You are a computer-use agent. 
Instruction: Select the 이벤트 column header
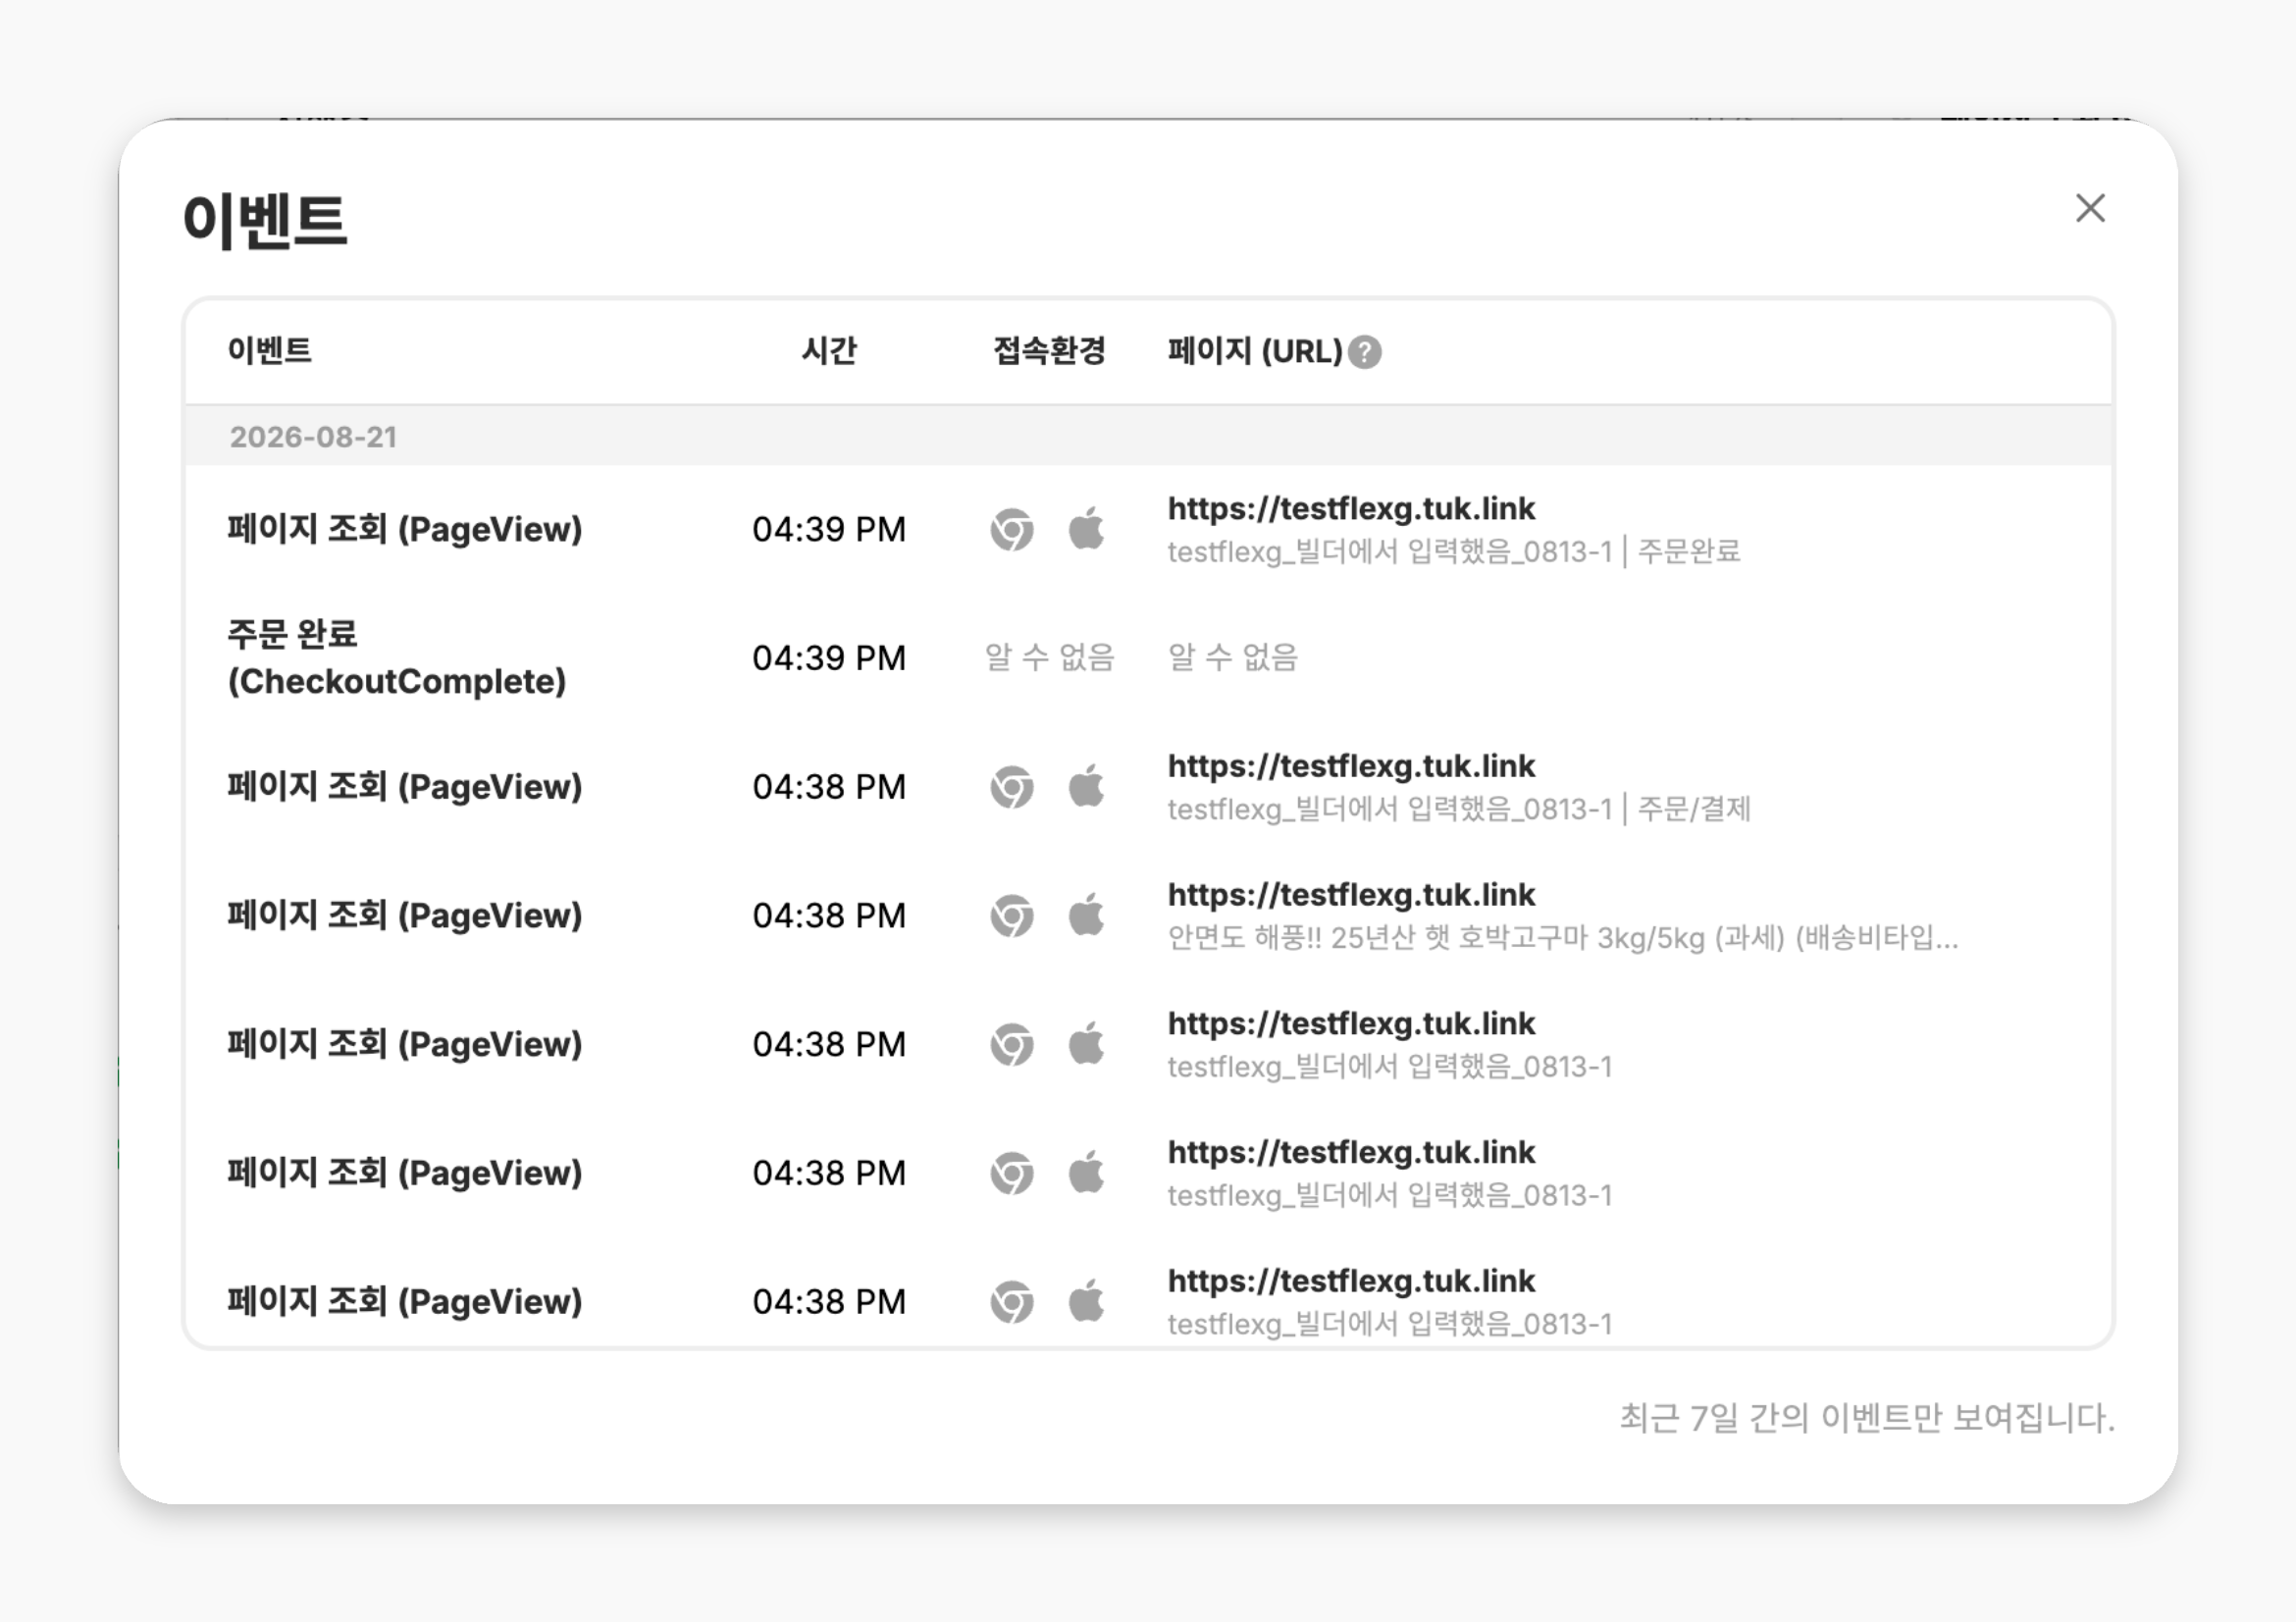[x=269, y=351]
